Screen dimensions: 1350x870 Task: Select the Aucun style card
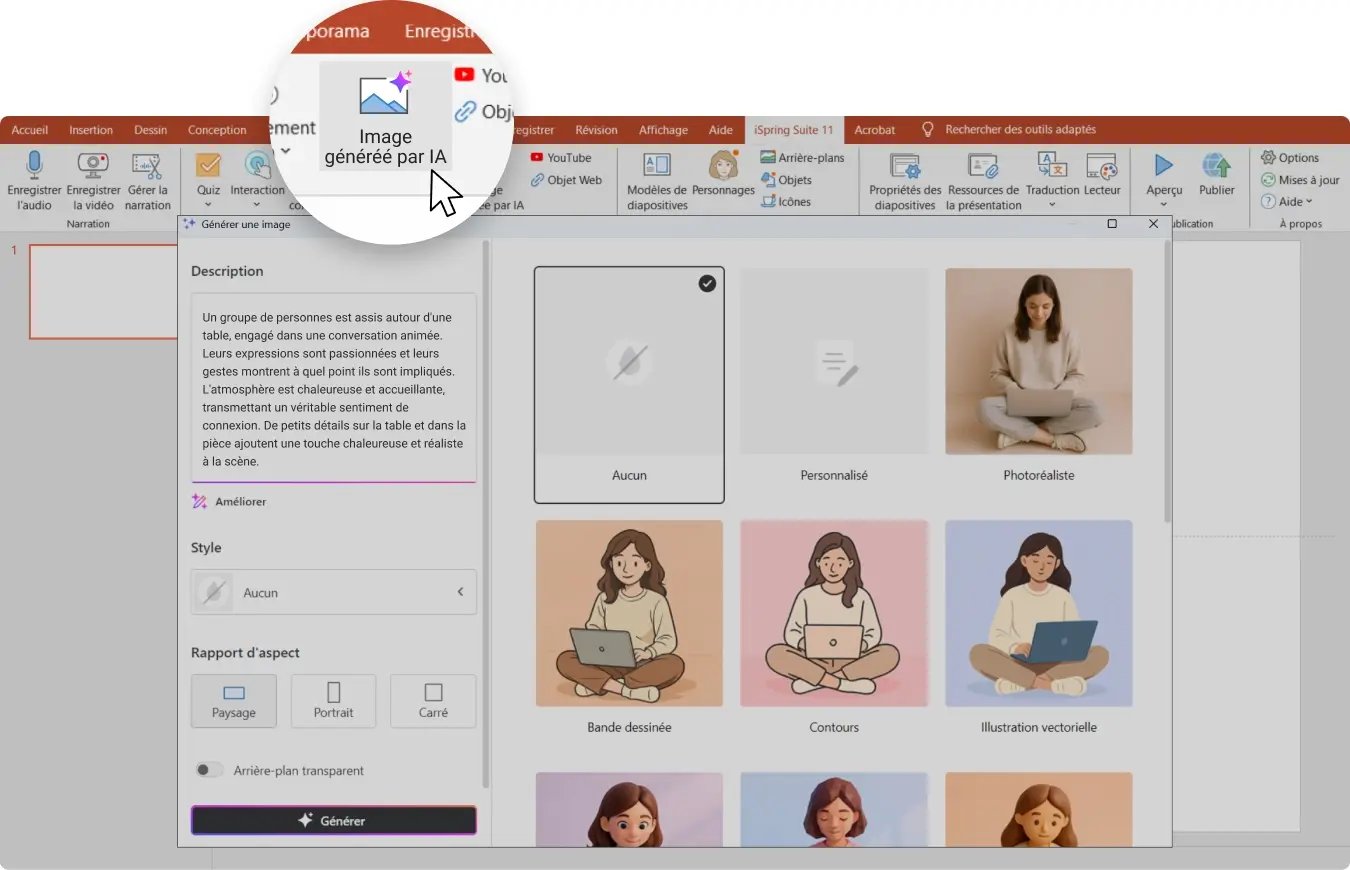click(x=629, y=385)
